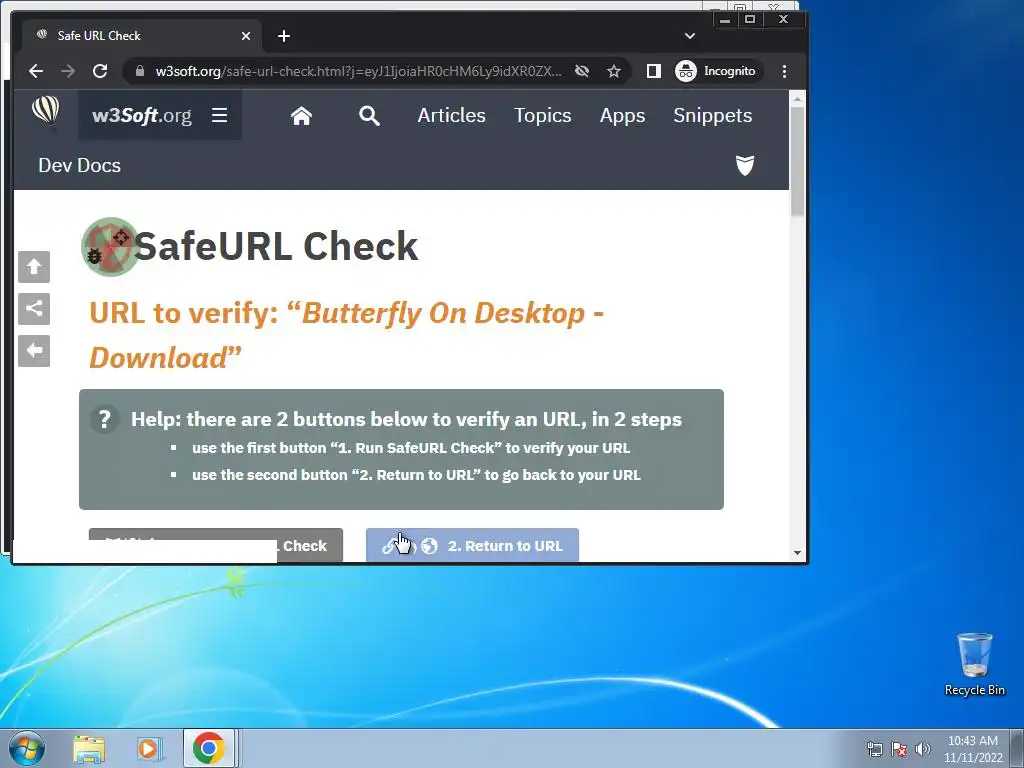
Task: Bookmark this page with the star
Action: [x=614, y=71]
